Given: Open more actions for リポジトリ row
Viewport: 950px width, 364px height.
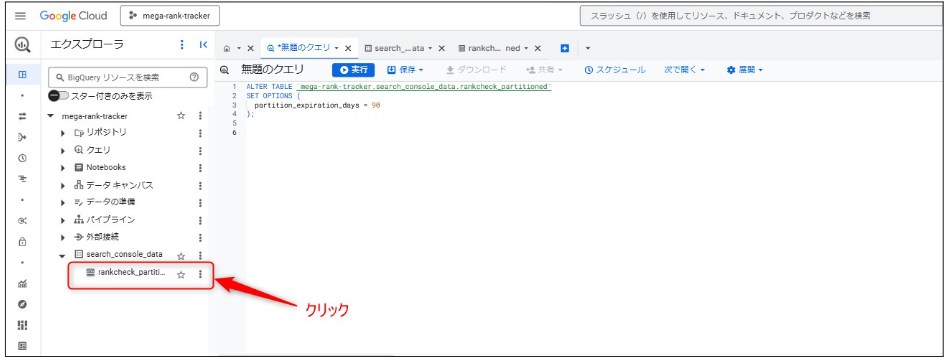Looking at the screenshot, I should [x=200, y=133].
